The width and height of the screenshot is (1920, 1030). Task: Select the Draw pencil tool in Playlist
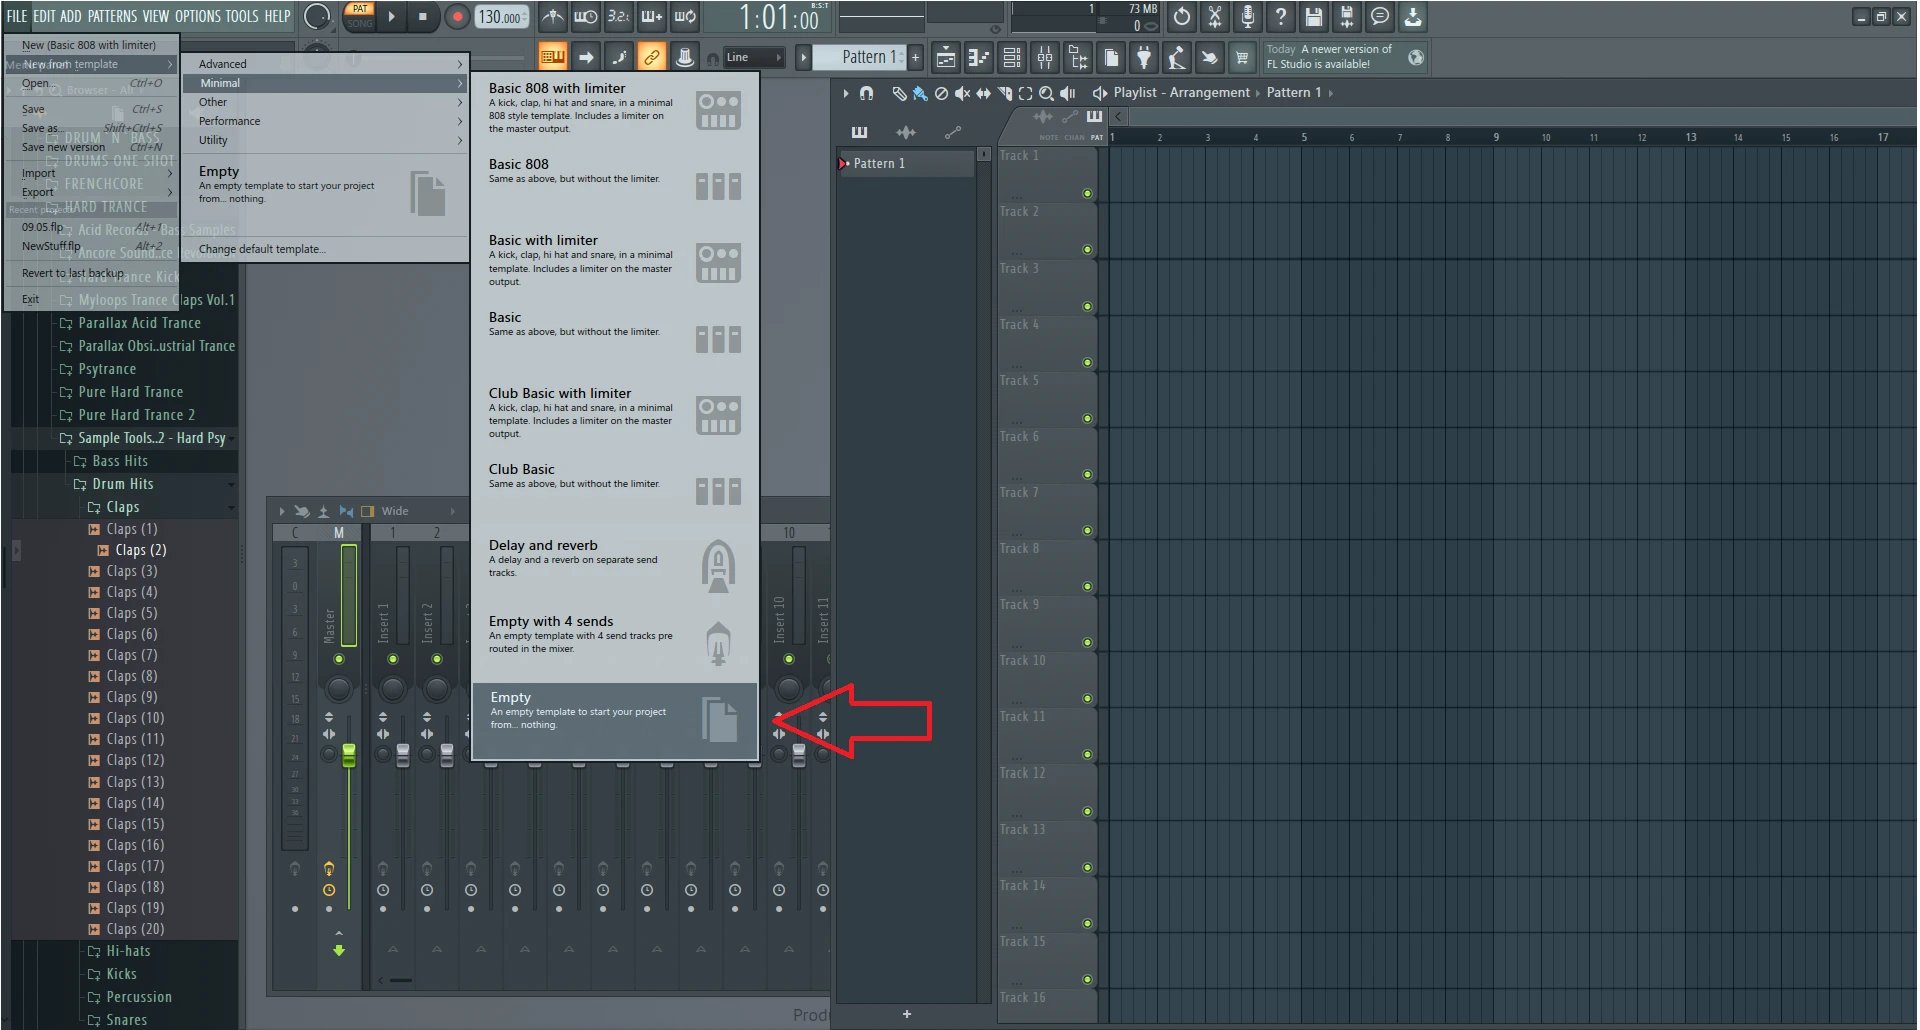point(899,93)
